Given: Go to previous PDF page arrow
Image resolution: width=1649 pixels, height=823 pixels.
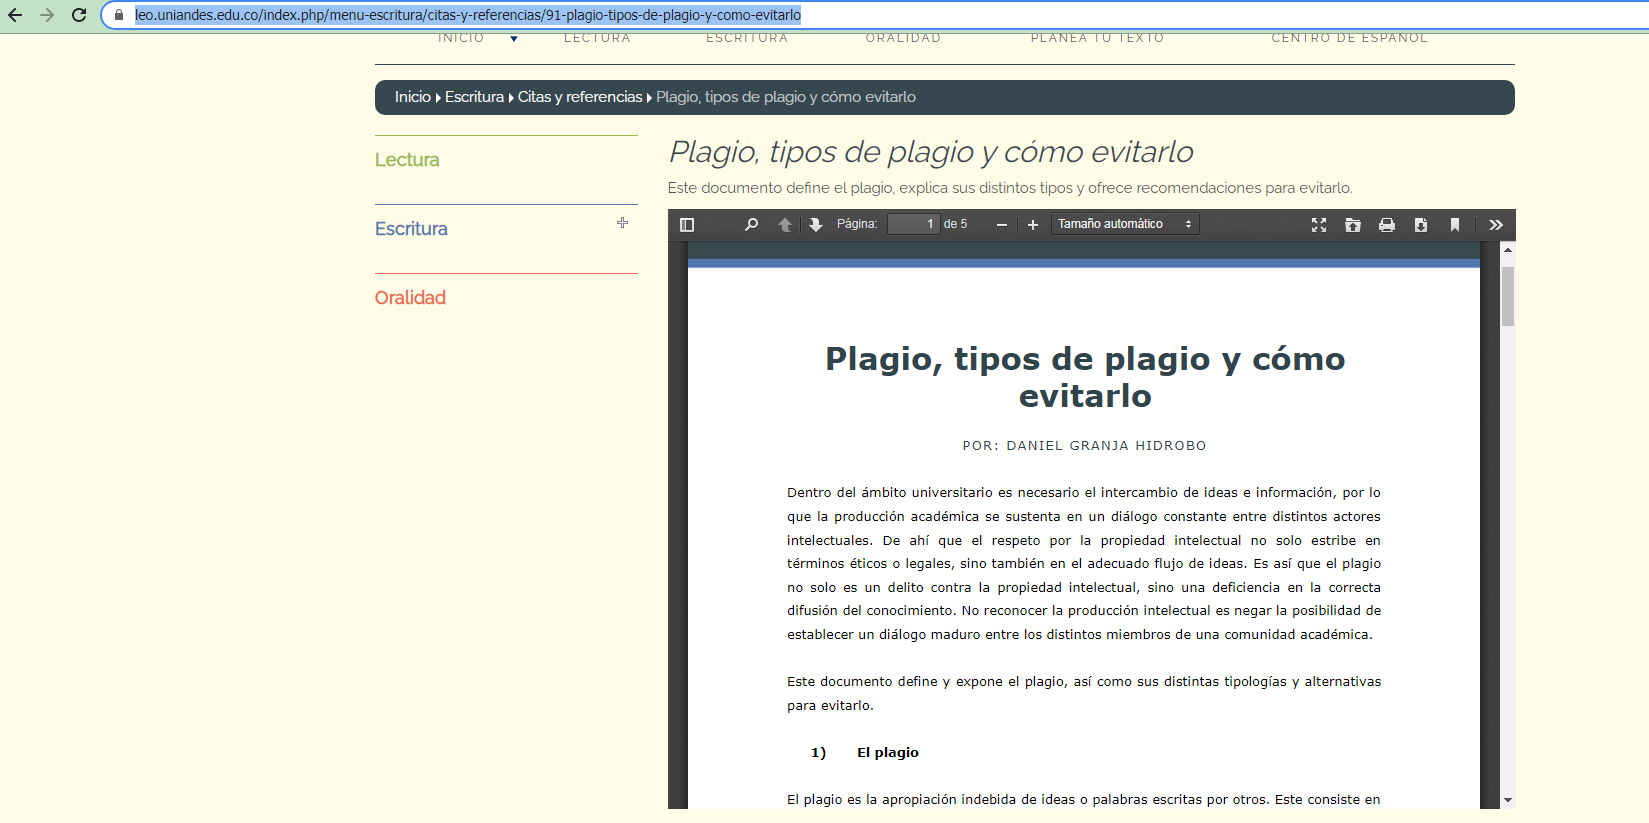Looking at the screenshot, I should click(785, 225).
